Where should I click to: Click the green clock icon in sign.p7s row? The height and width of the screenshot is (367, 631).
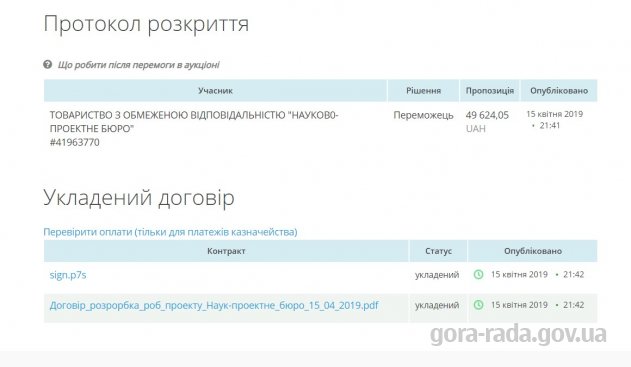[478, 274]
